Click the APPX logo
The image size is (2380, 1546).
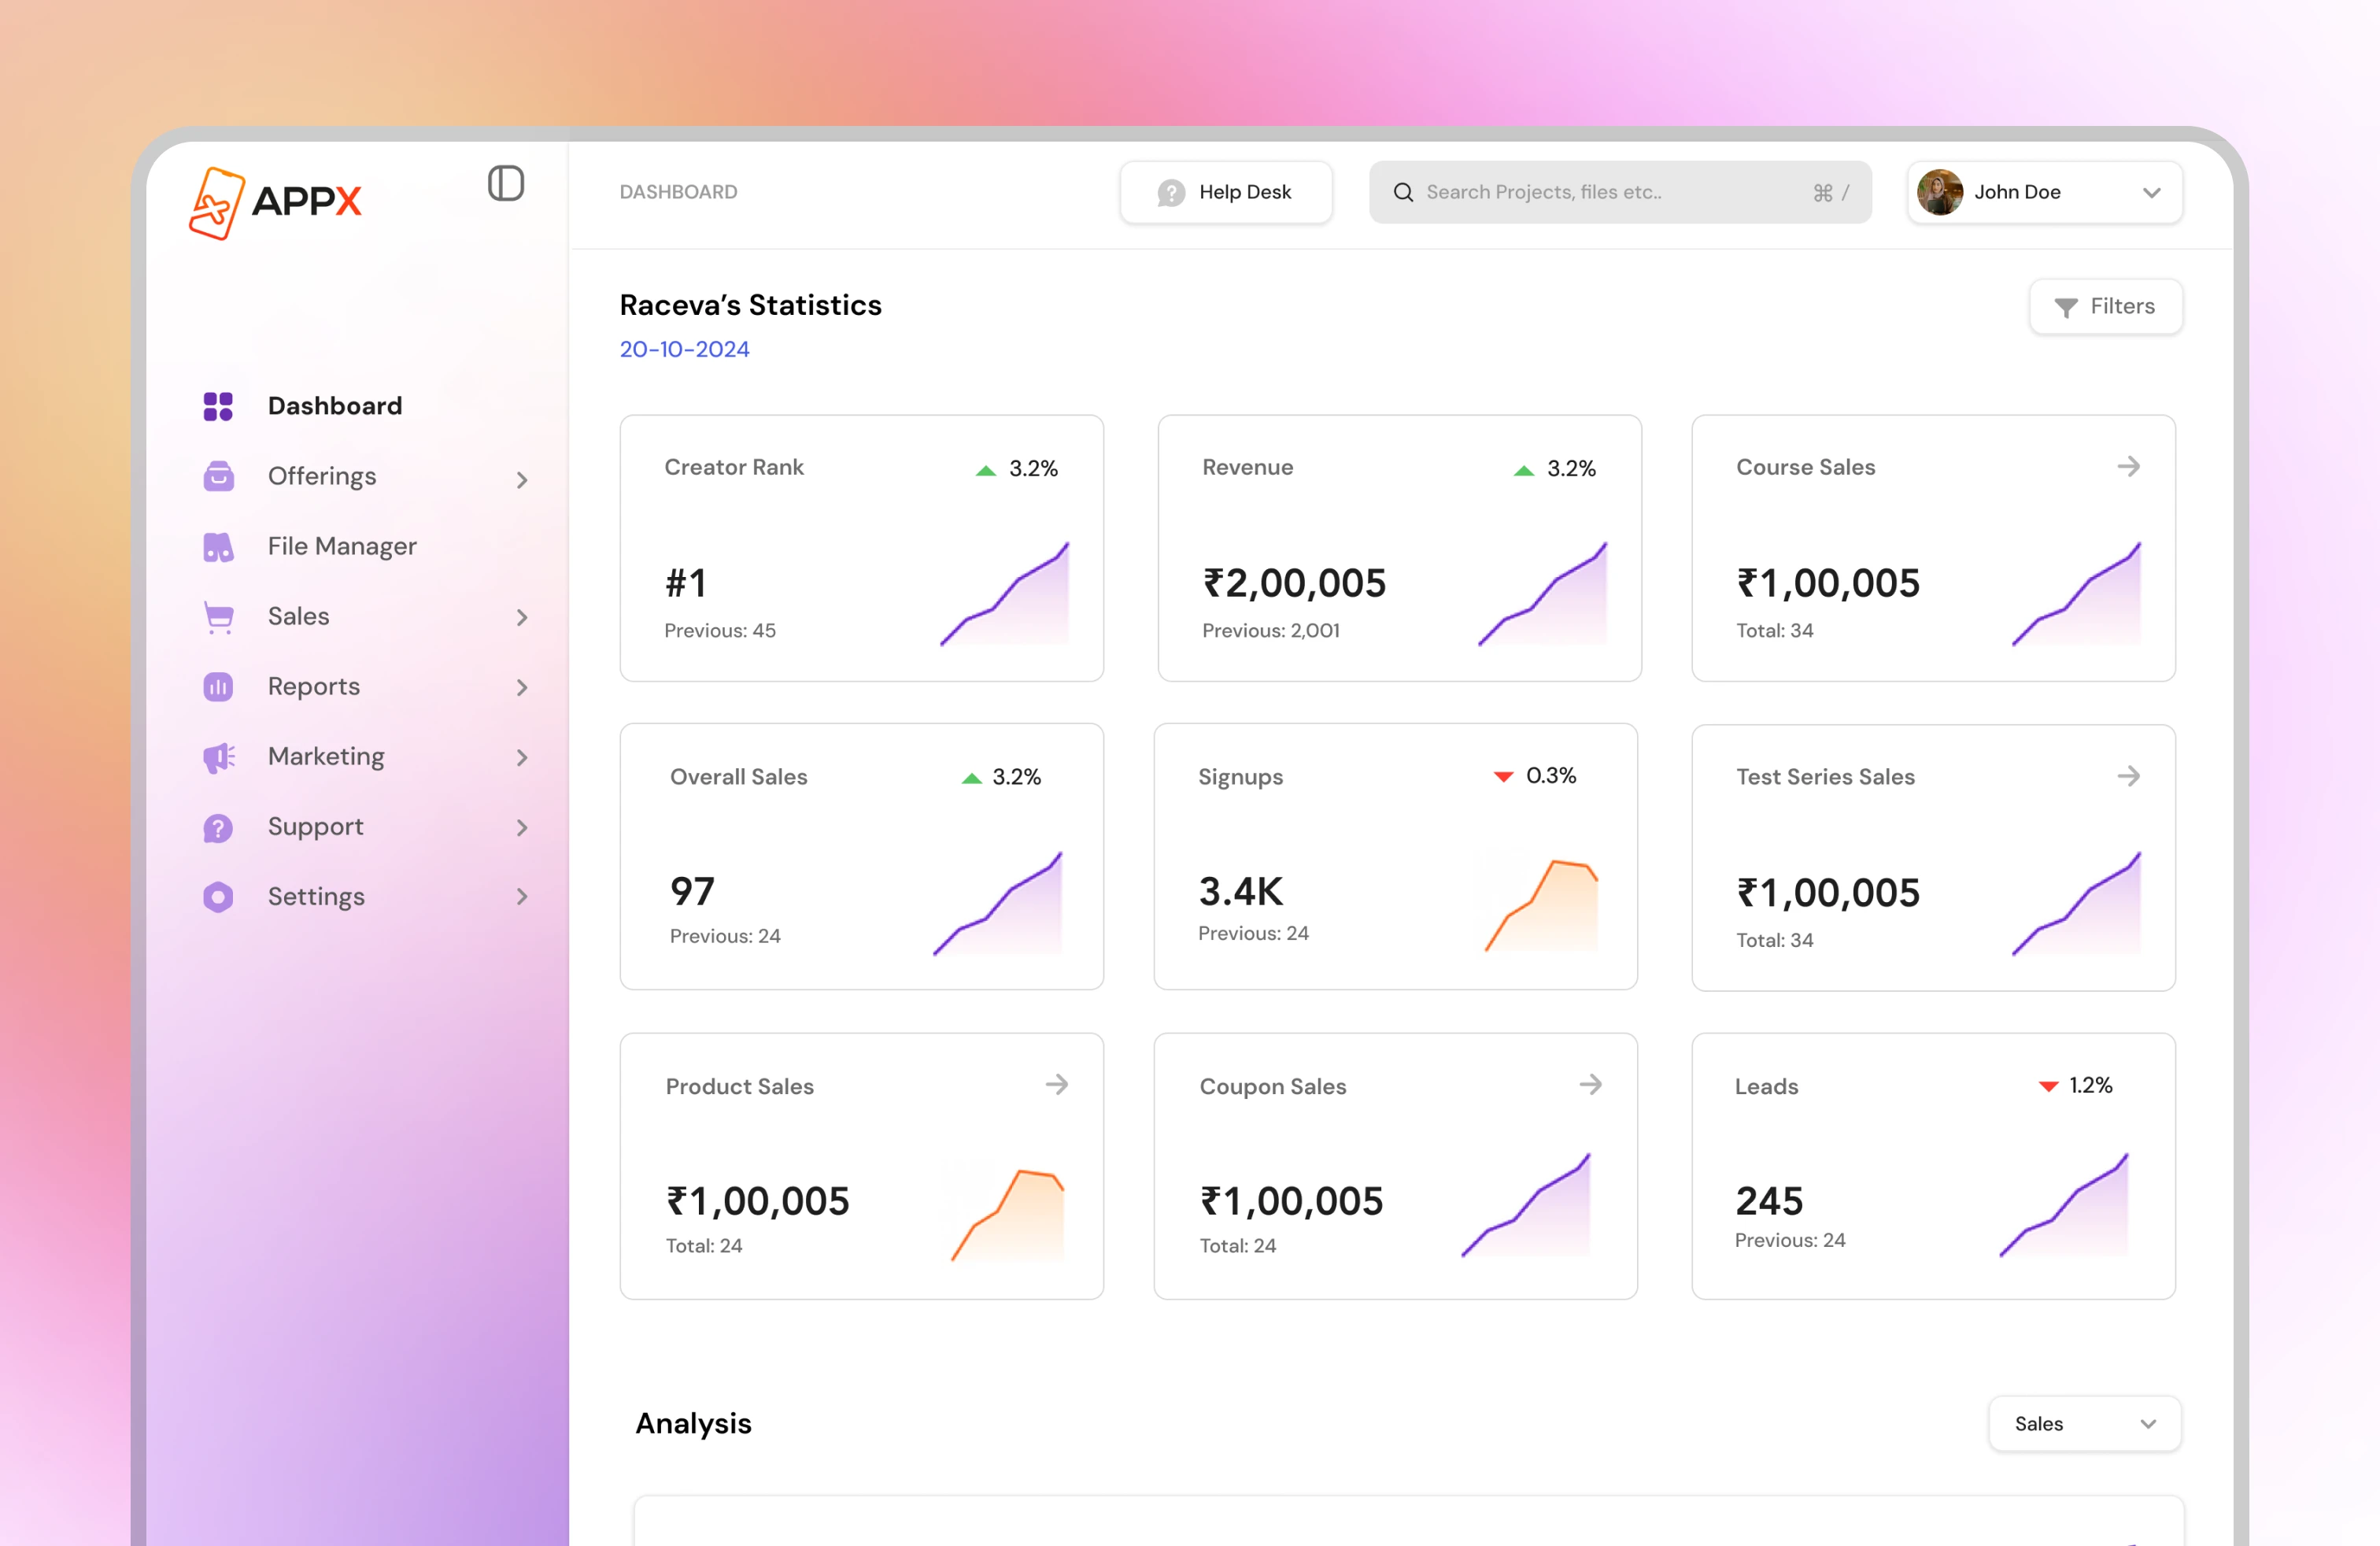[x=276, y=202]
